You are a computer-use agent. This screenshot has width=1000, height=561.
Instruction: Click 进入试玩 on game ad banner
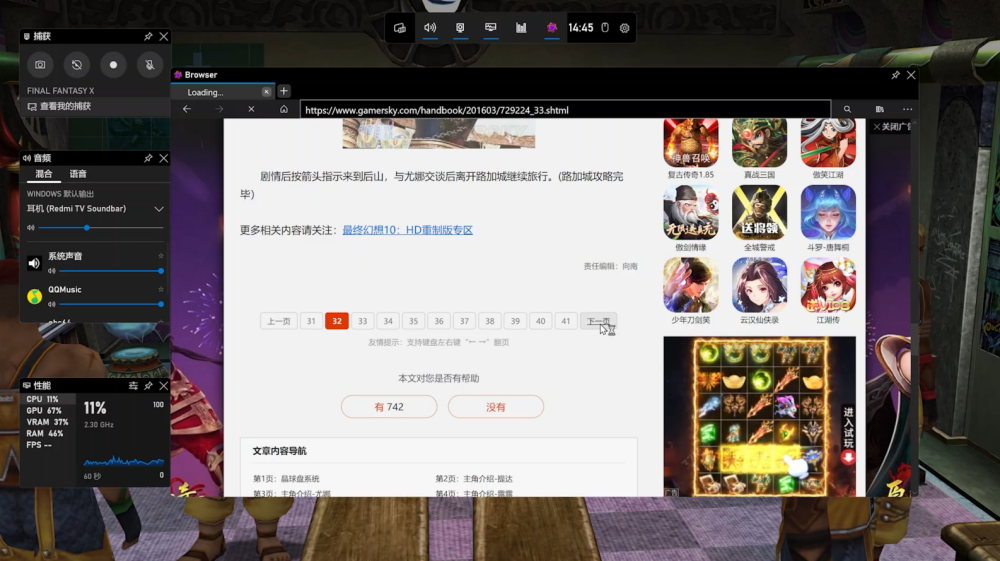pos(848,434)
